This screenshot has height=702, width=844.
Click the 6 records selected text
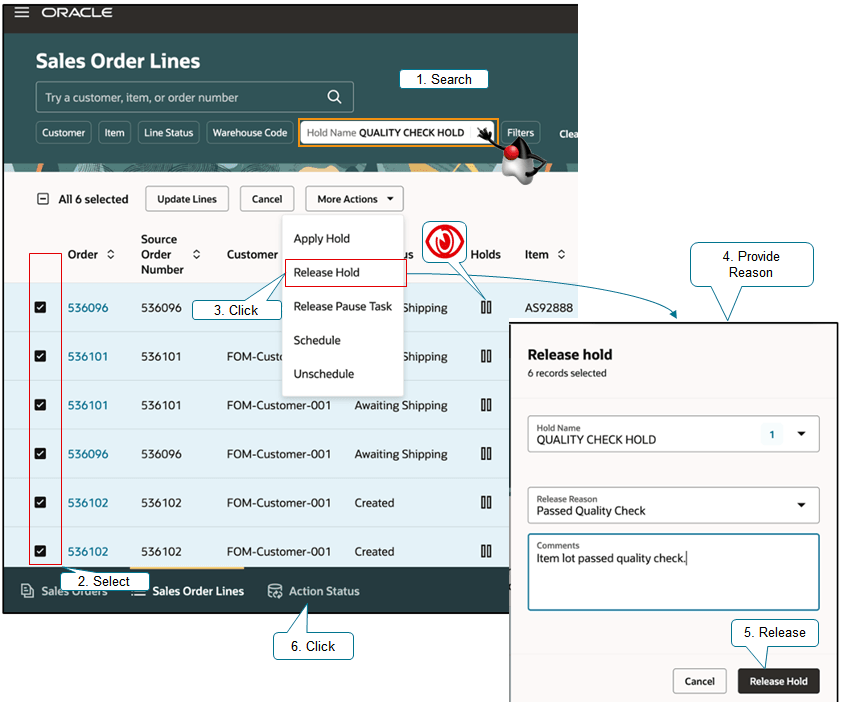coord(567,373)
